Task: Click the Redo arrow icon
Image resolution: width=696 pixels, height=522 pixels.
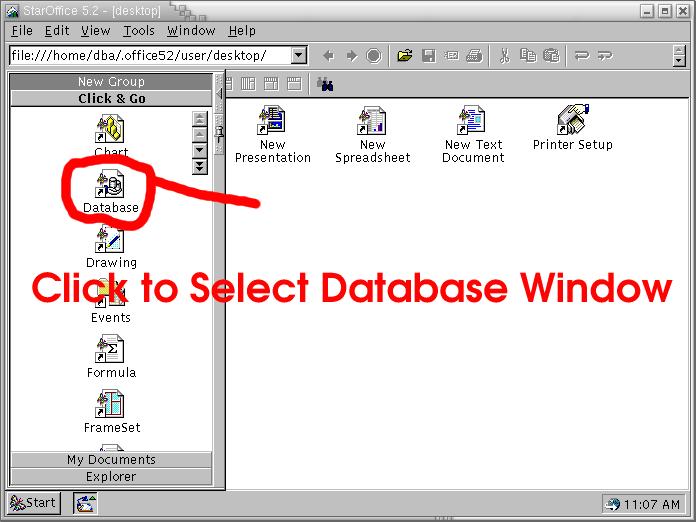Action: (x=605, y=56)
